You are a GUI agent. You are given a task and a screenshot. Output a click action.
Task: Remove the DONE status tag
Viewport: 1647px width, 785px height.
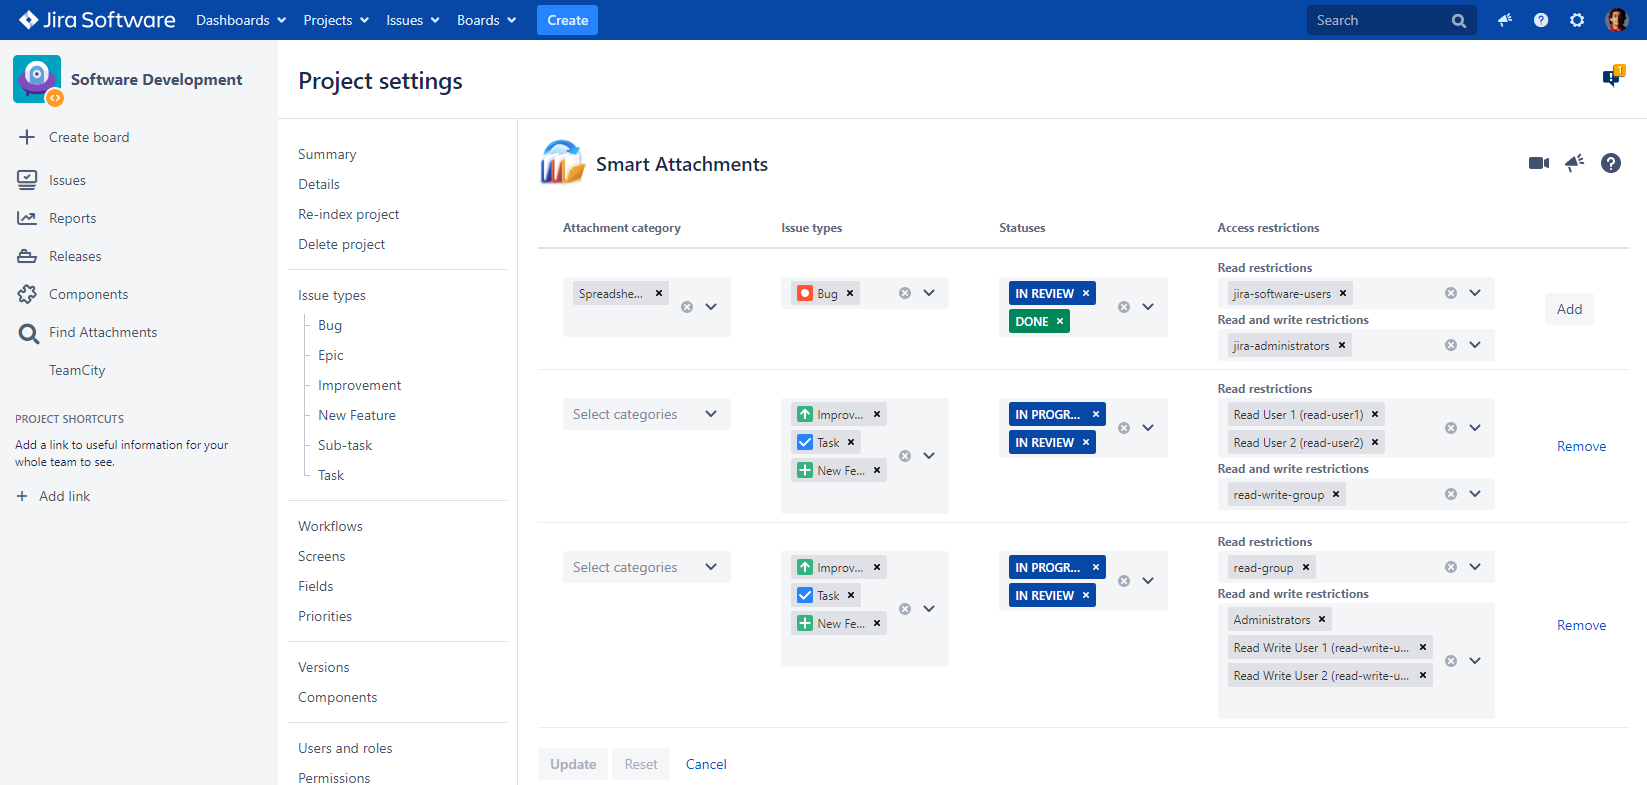tap(1060, 321)
